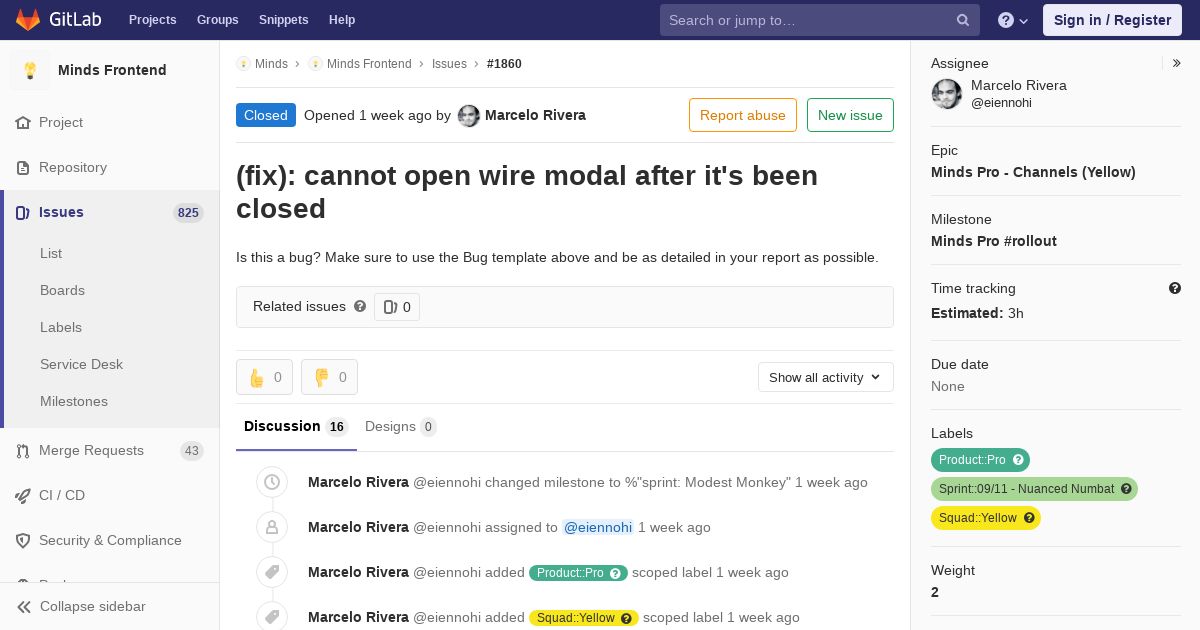The width and height of the screenshot is (1200, 630).
Task: Click the thumbs down emoji button
Action: 329,377
